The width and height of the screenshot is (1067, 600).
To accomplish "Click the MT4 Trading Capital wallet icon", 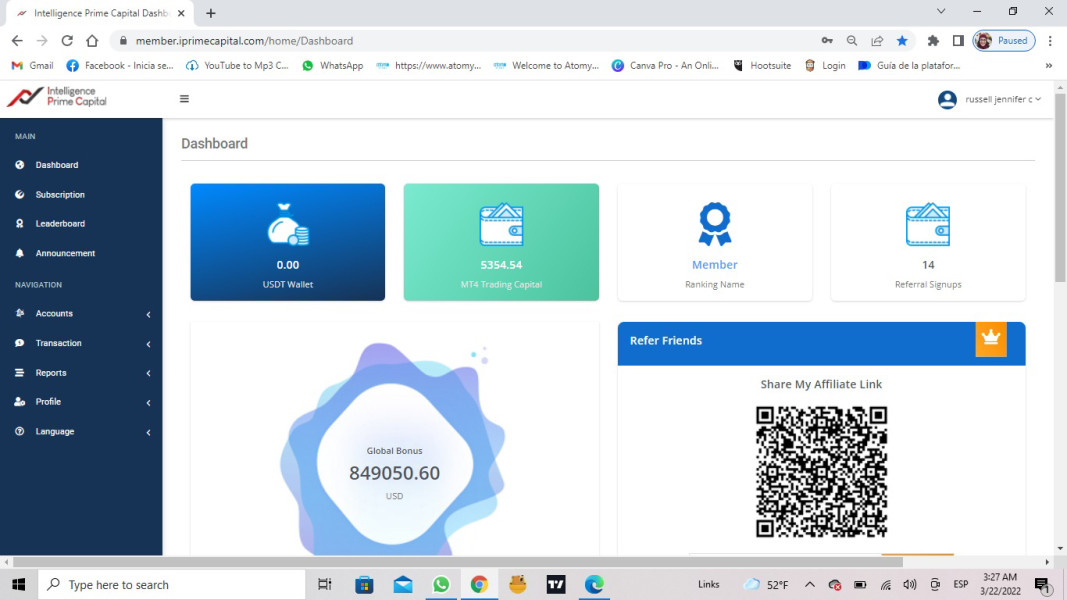I will pyautogui.click(x=501, y=225).
